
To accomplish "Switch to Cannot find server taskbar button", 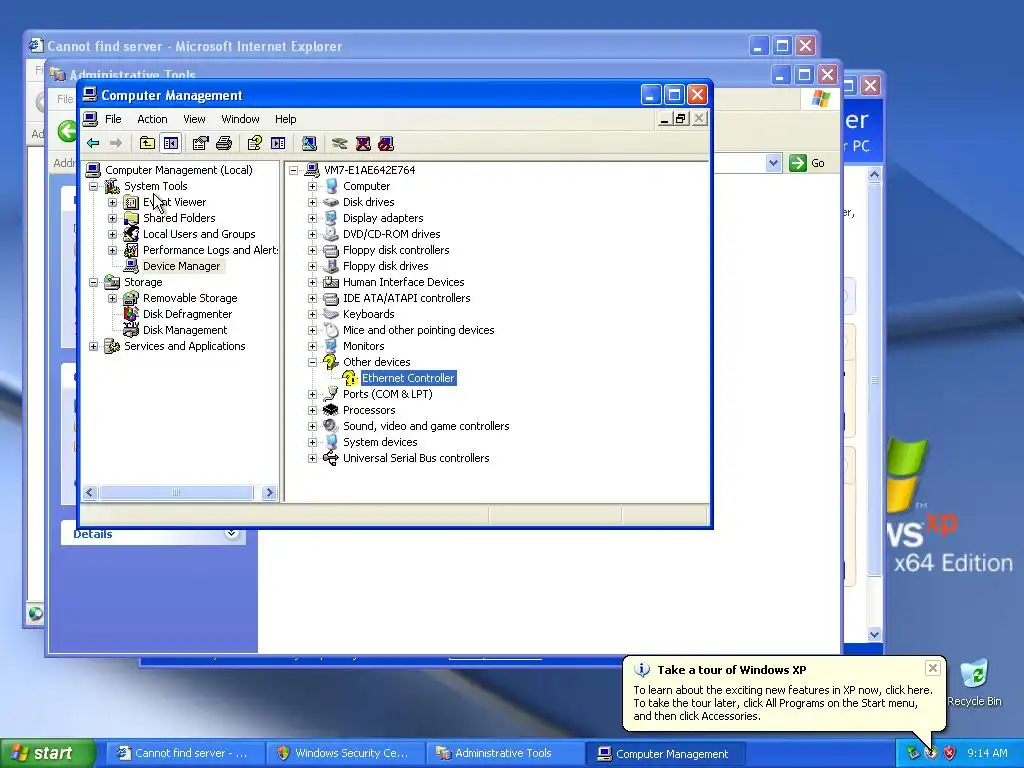I will (185, 753).
